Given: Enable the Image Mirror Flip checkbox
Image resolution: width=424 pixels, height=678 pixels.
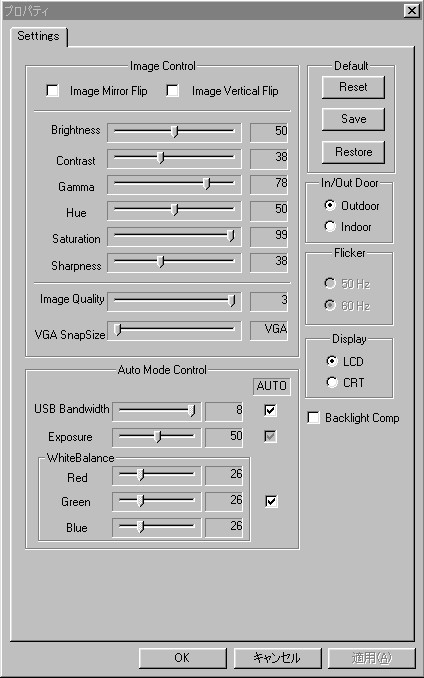Looking at the screenshot, I should point(52,91).
